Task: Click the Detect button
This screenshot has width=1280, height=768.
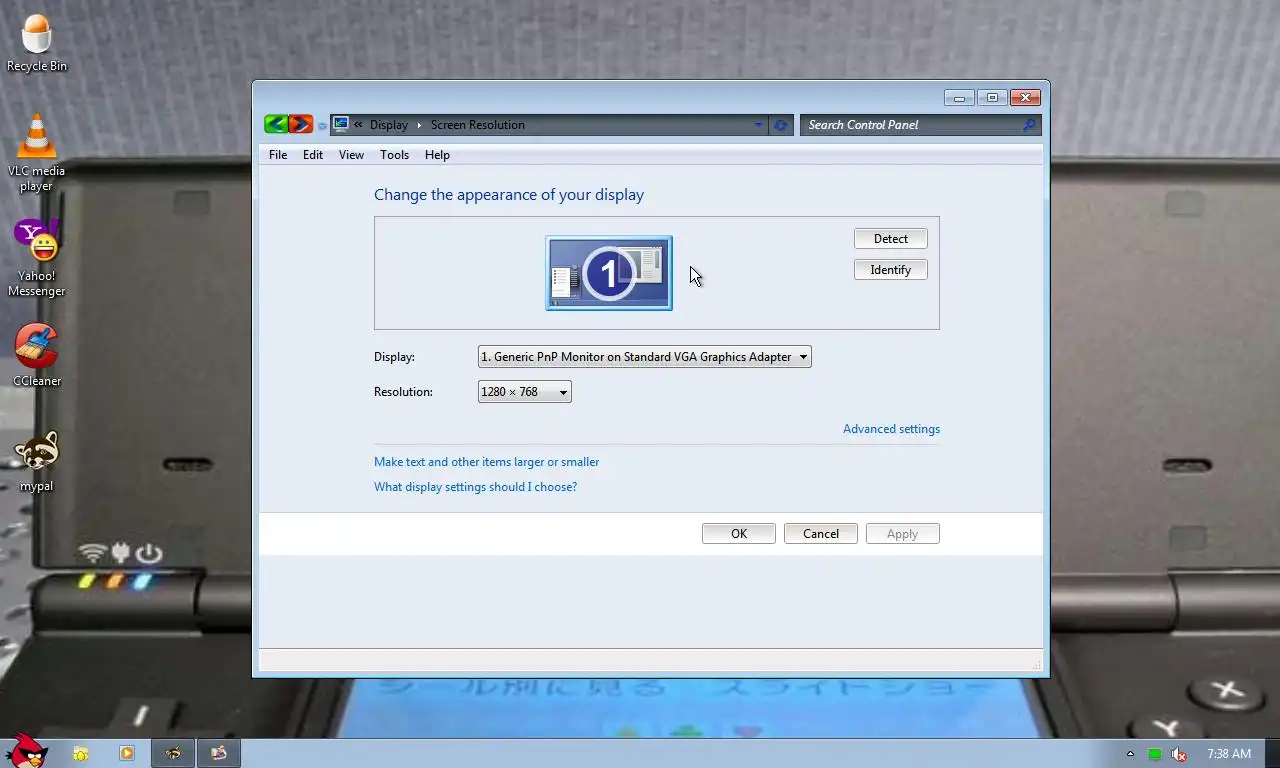Action: (891, 239)
